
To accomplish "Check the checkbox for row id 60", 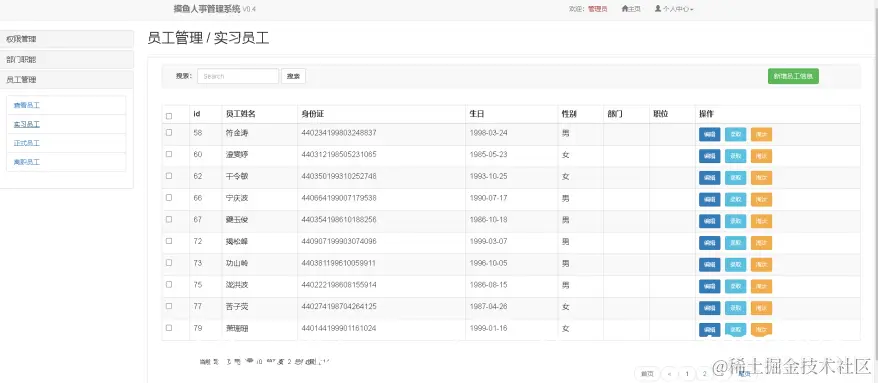I will [169, 154].
